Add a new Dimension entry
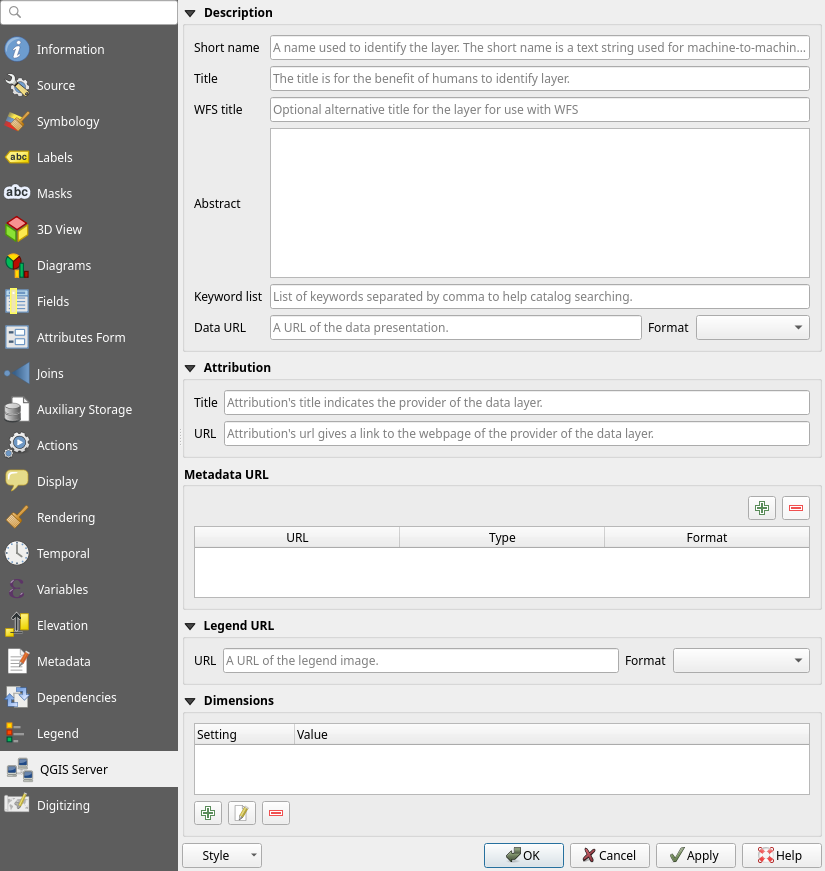 pos(208,813)
